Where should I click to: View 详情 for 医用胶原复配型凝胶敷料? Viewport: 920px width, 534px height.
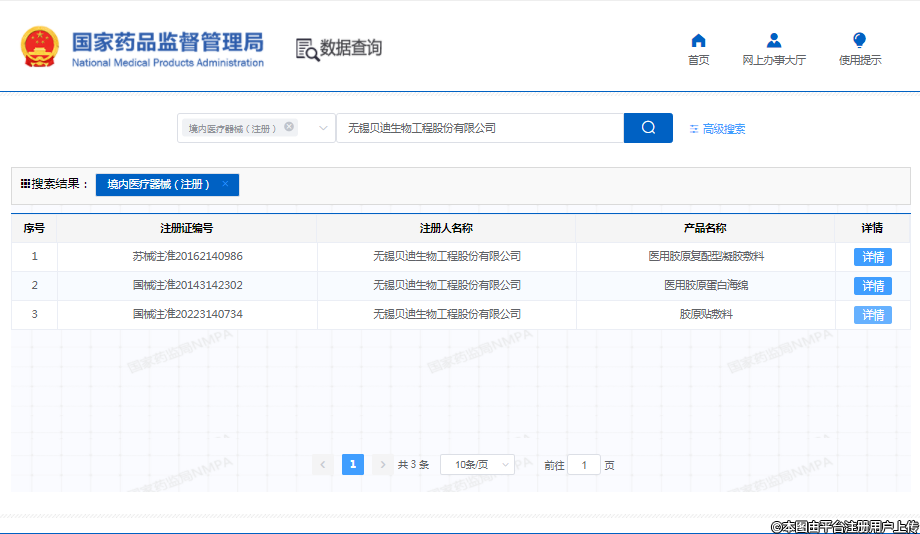pos(872,257)
